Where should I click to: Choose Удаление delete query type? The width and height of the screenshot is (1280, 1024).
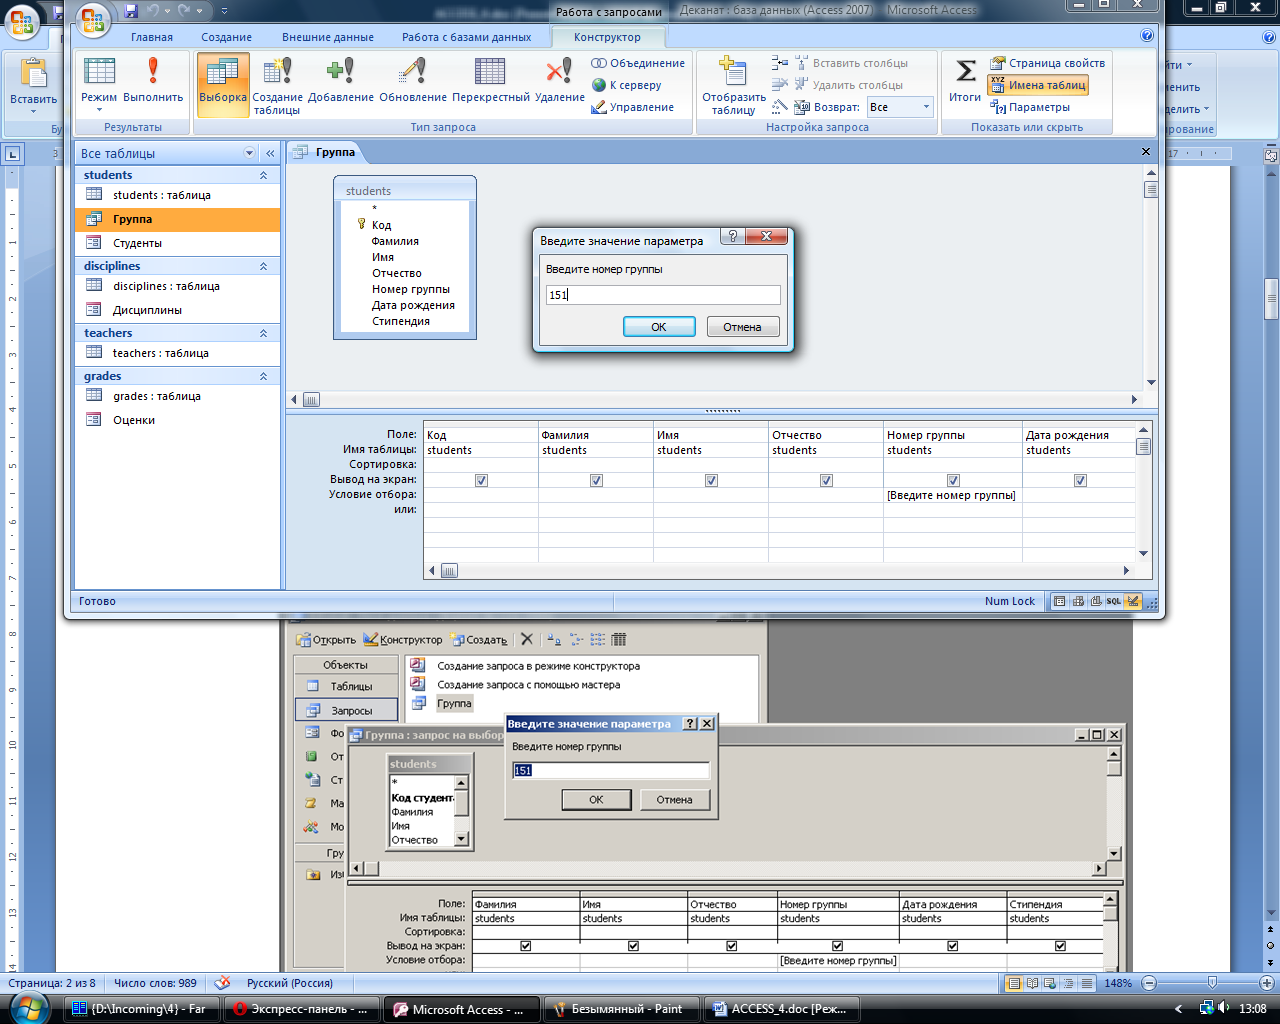(559, 81)
